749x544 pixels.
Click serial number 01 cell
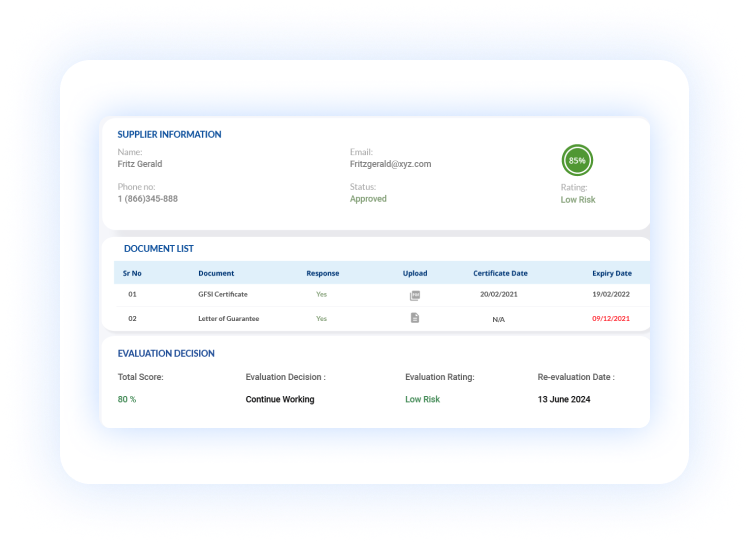[x=132, y=294]
